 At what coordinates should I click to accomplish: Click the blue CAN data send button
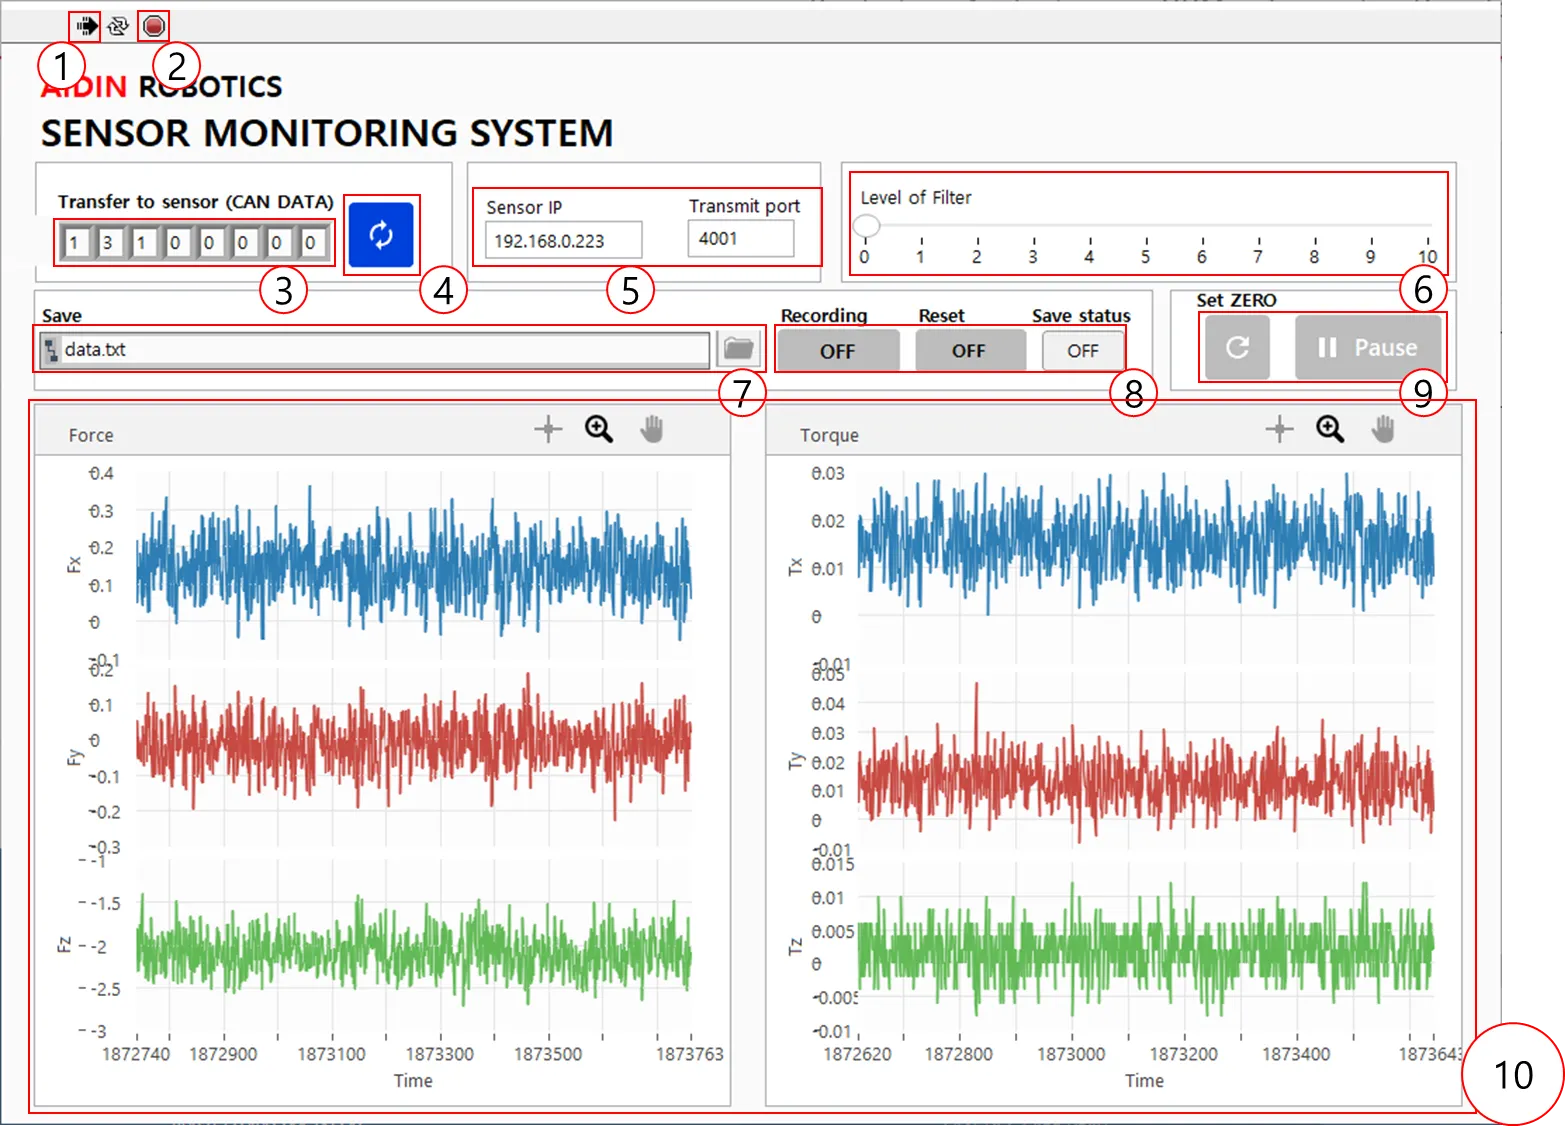(381, 235)
